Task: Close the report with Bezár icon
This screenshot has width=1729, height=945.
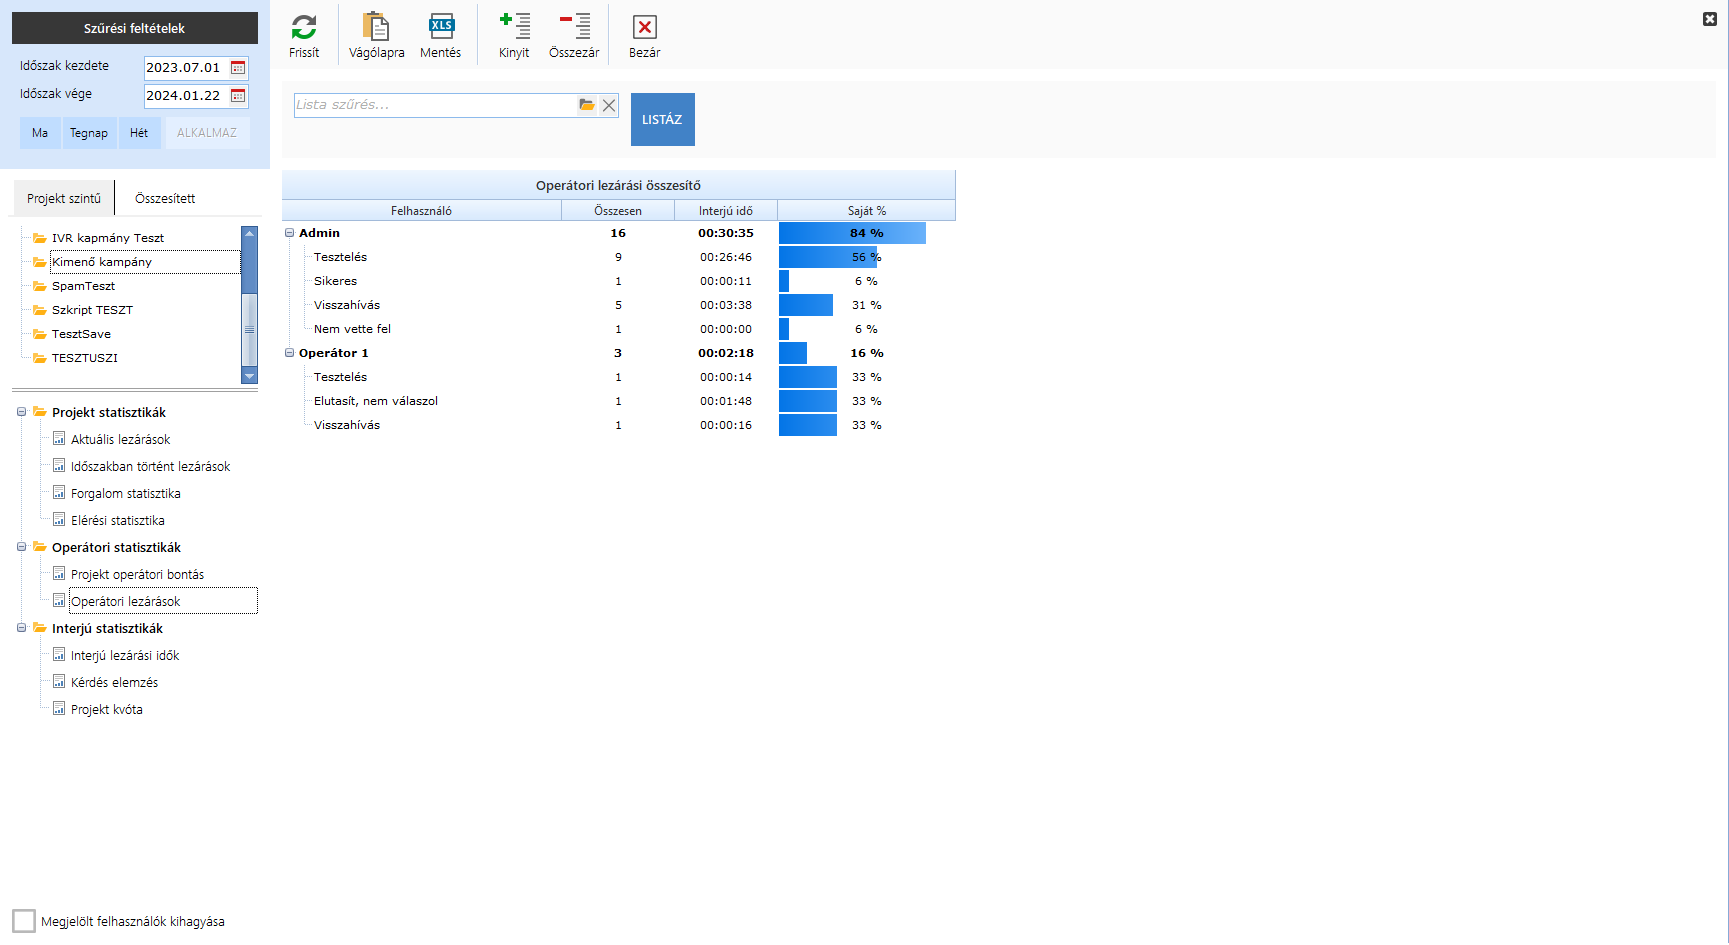Action: [x=644, y=27]
